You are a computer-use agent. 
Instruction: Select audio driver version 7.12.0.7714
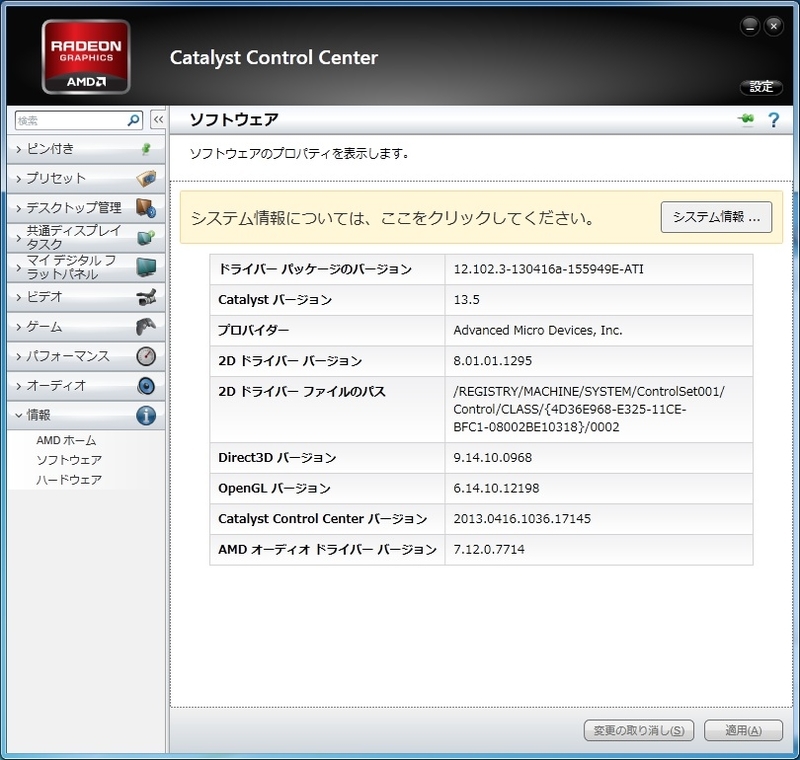pos(598,549)
